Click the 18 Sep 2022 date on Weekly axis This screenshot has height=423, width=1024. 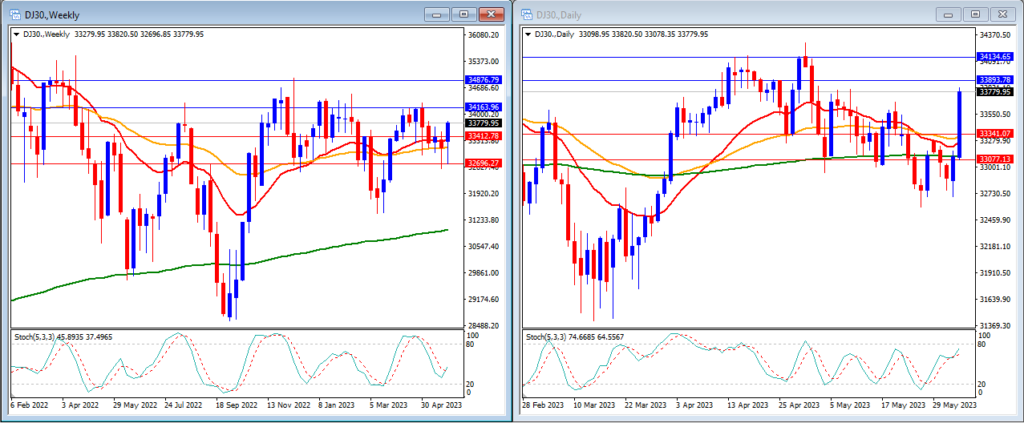point(238,405)
